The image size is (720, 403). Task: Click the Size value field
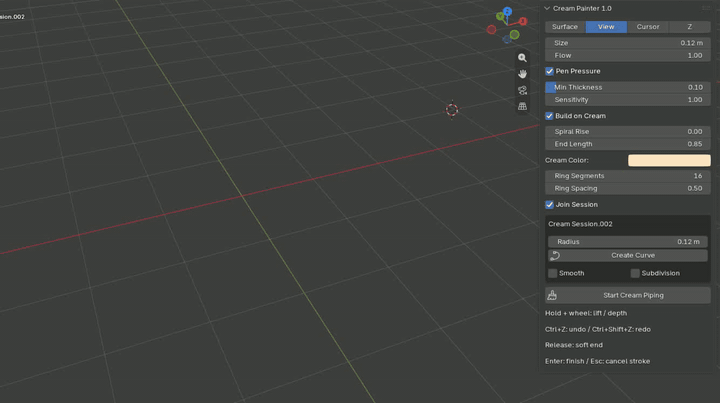click(x=628, y=43)
